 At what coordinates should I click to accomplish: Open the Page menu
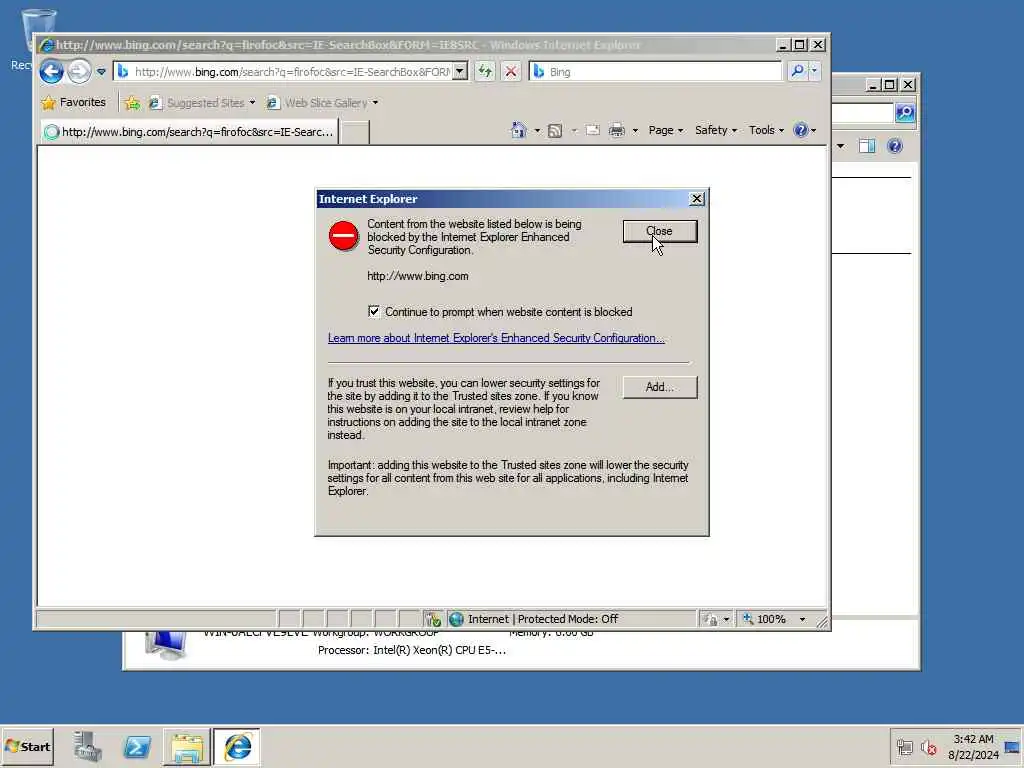point(665,130)
